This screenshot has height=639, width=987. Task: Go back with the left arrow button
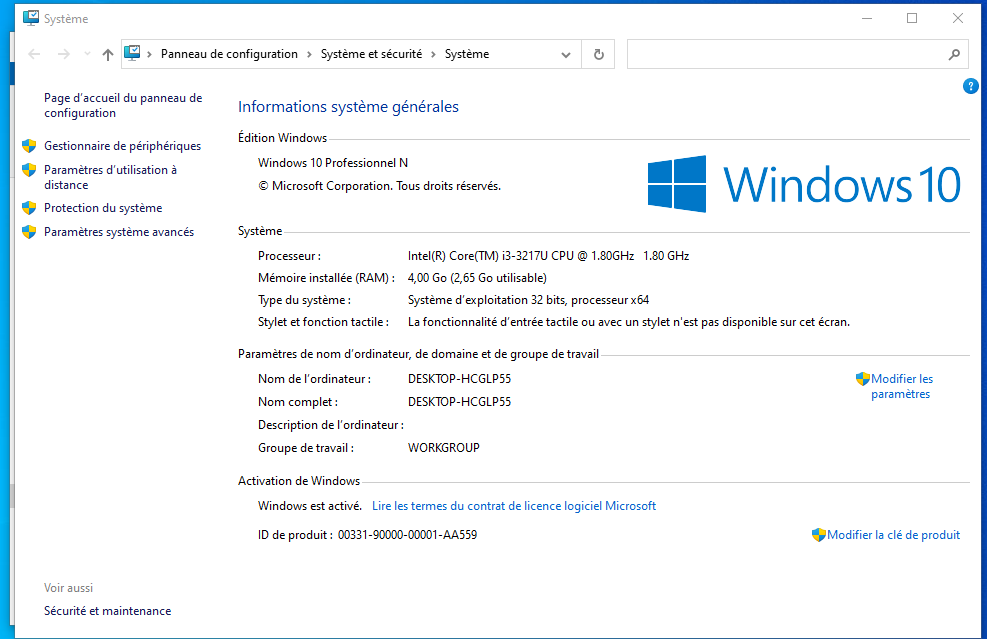pos(34,54)
